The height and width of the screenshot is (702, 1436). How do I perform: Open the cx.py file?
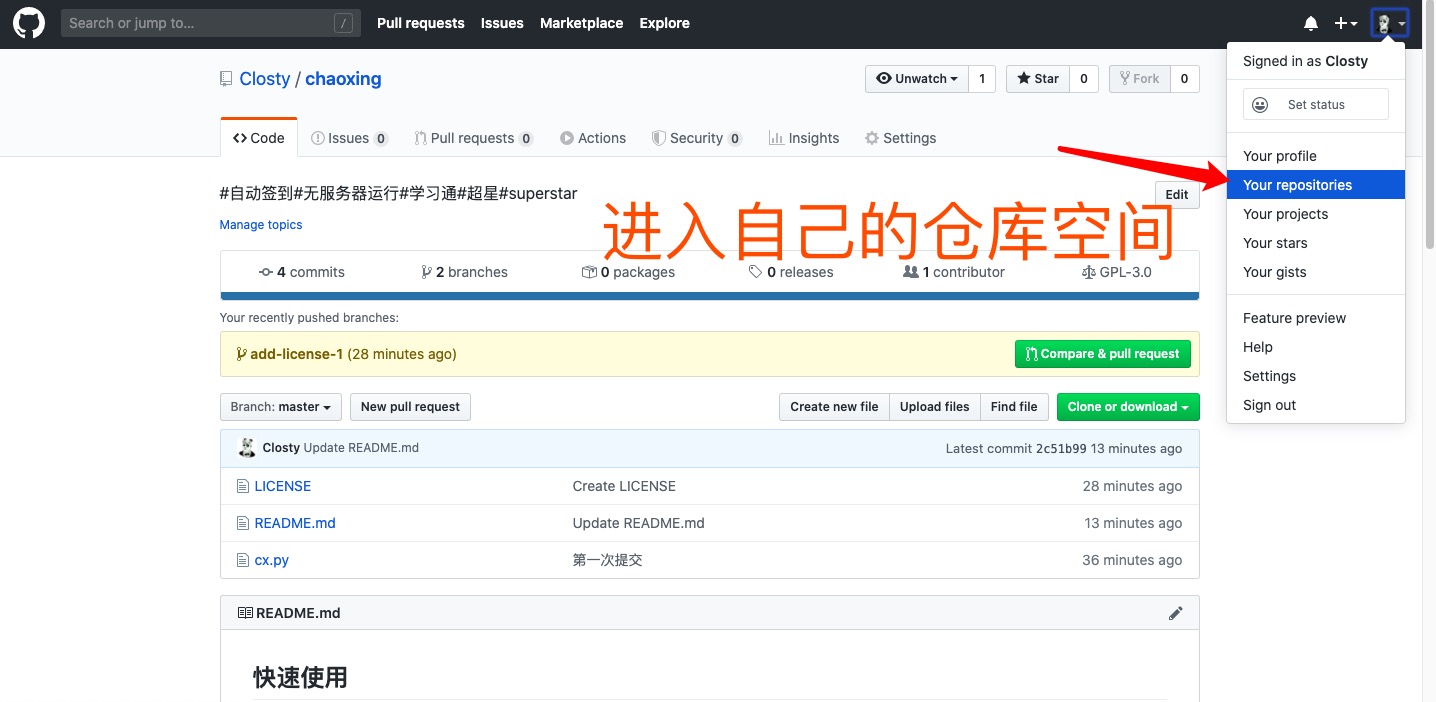(272, 560)
